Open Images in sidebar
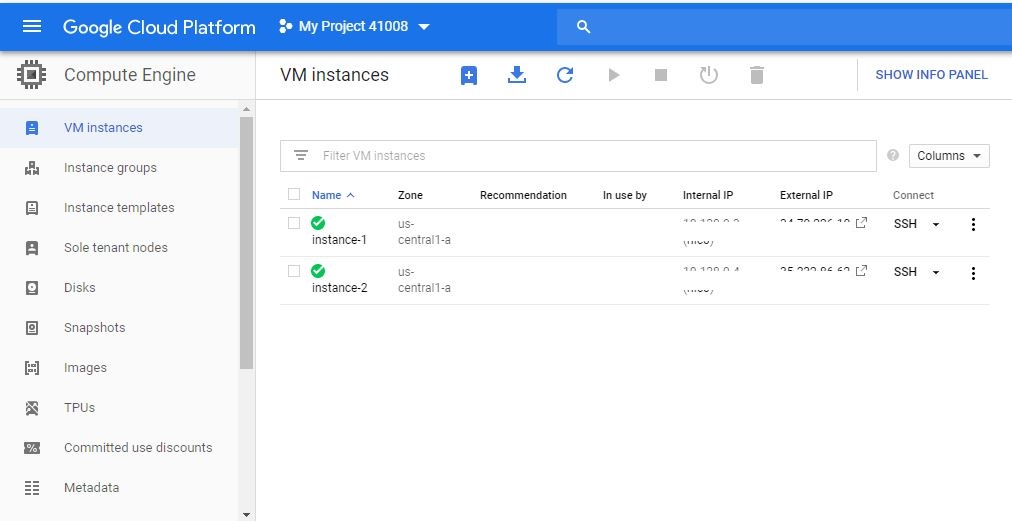 [x=85, y=368]
